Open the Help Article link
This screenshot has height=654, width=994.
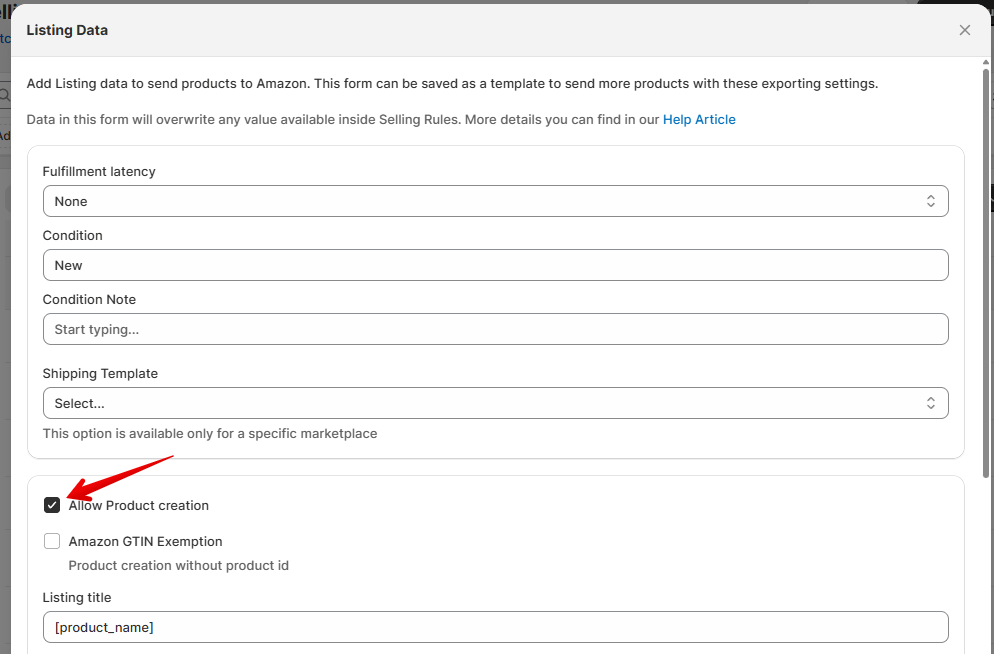click(x=699, y=119)
